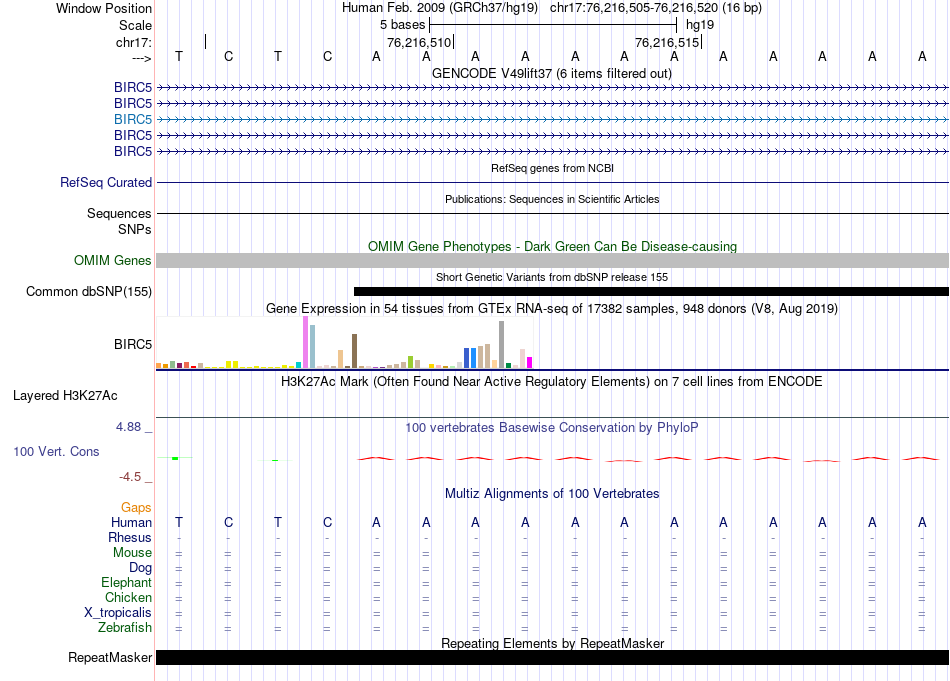Open Short Genetic Variants from dbSNP title
Image resolution: width=950 pixels, height=681 pixels.
click(x=552, y=277)
